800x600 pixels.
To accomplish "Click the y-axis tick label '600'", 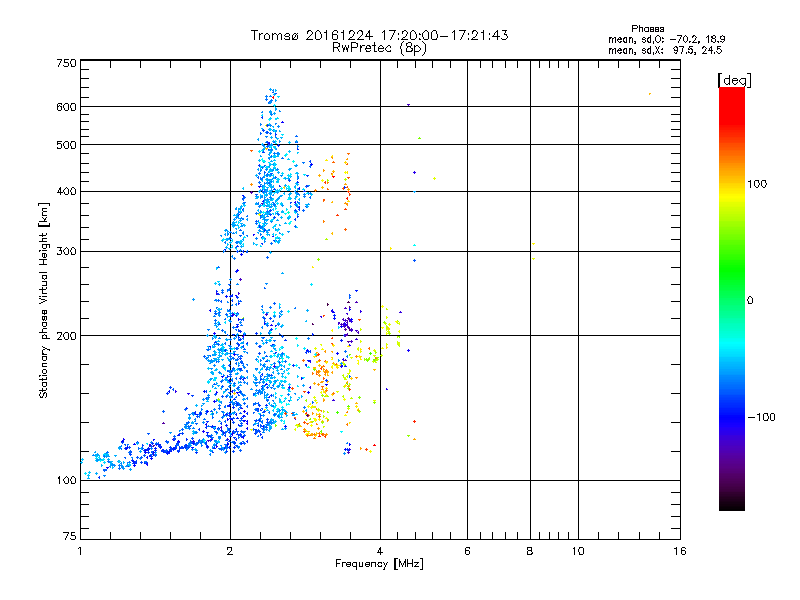I will [x=66, y=107].
